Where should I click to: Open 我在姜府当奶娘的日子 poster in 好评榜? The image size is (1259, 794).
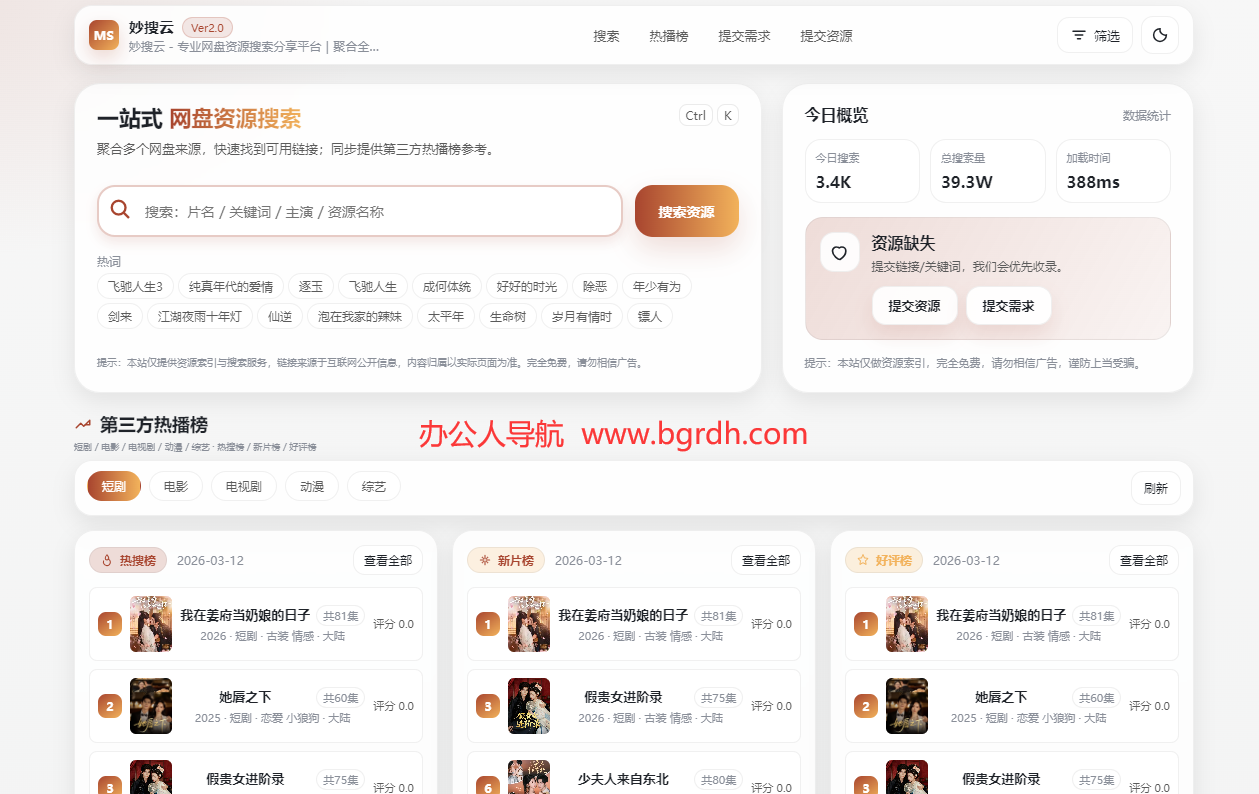tap(907, 624)
